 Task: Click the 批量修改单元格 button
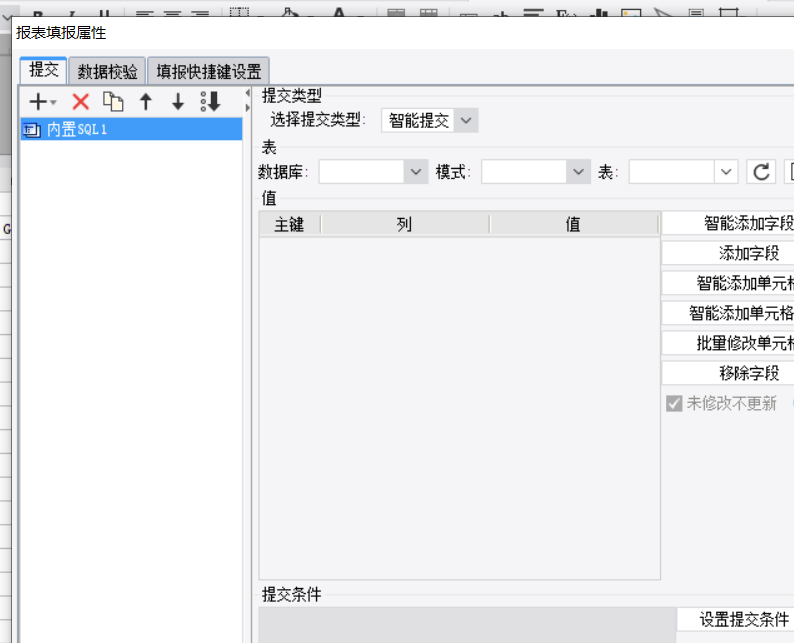click(x=728, y=343)
